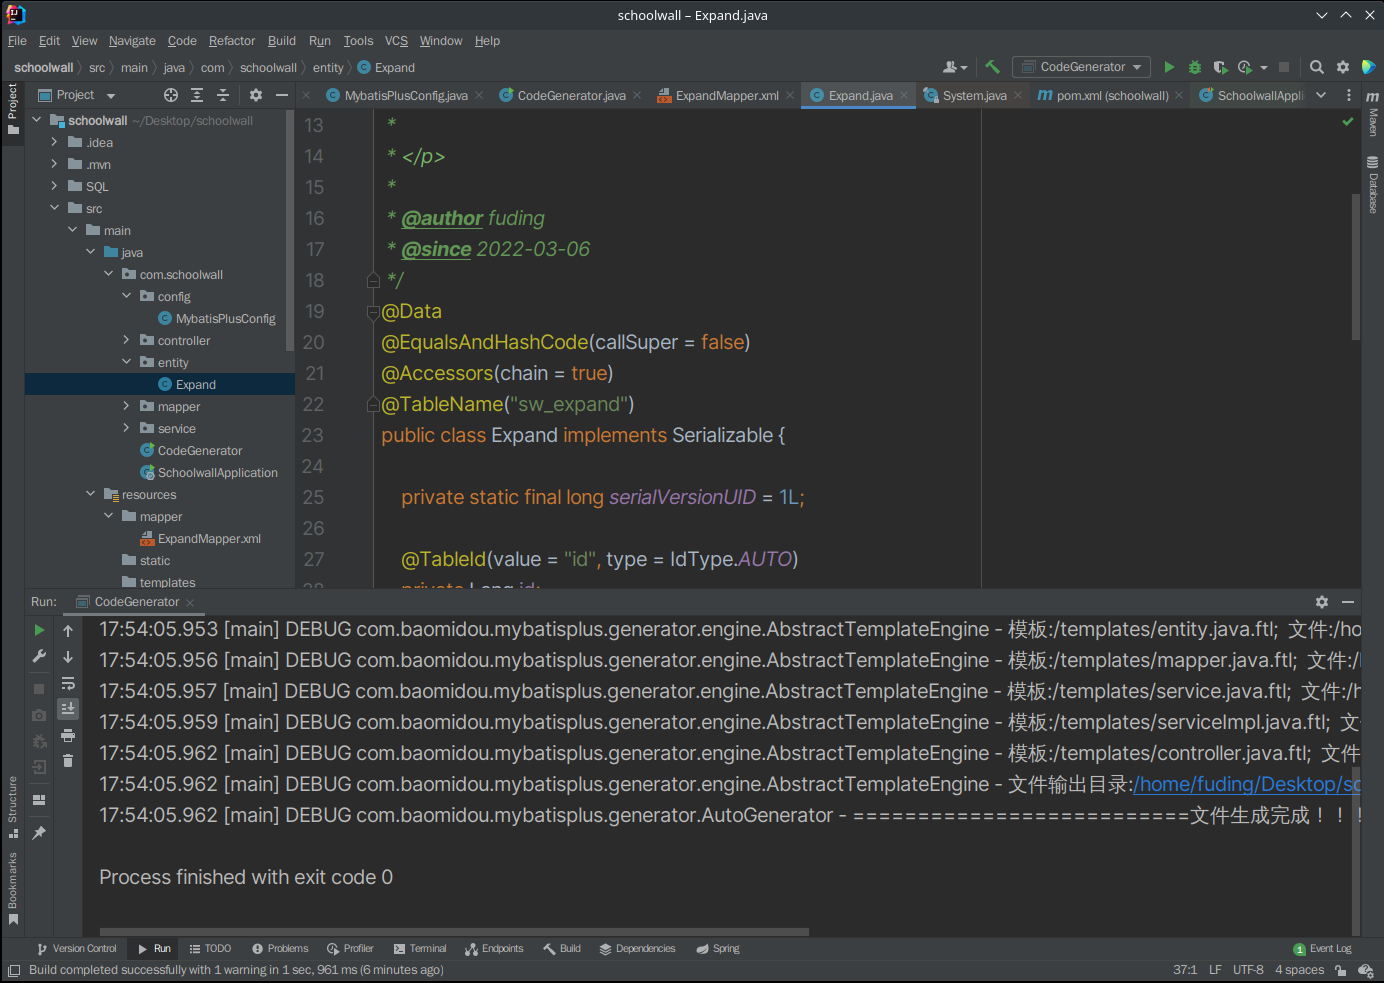Close the Expand.java editor tab
The height and width of the screenshot is (983, 1384).
(904, 95)
